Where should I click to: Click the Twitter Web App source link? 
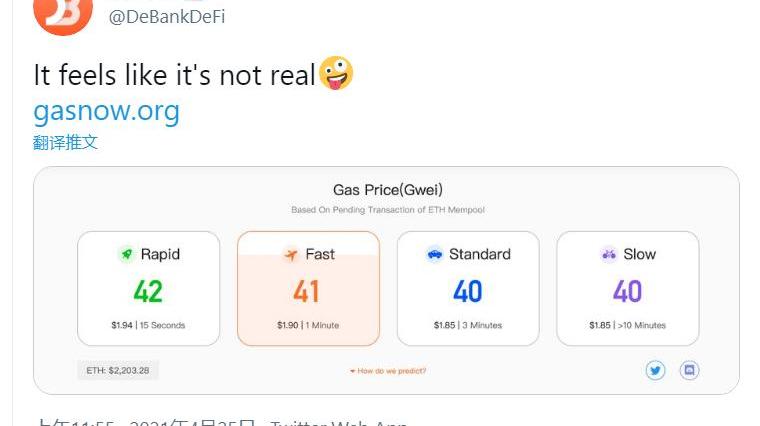pos(338,423)
